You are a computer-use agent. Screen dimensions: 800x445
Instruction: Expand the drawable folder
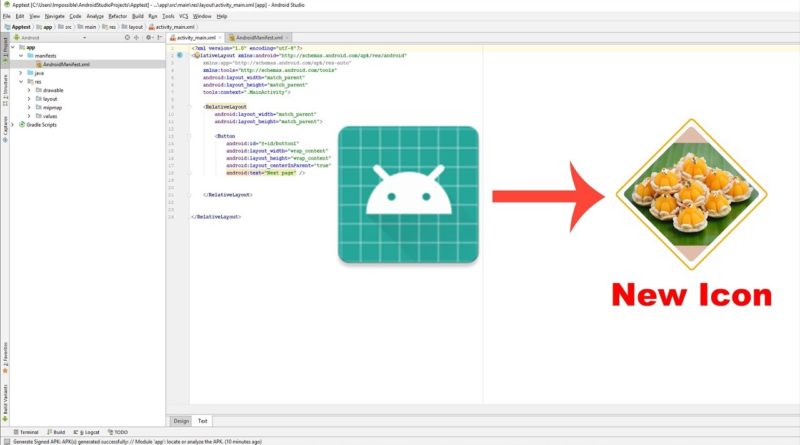(29, 90)
